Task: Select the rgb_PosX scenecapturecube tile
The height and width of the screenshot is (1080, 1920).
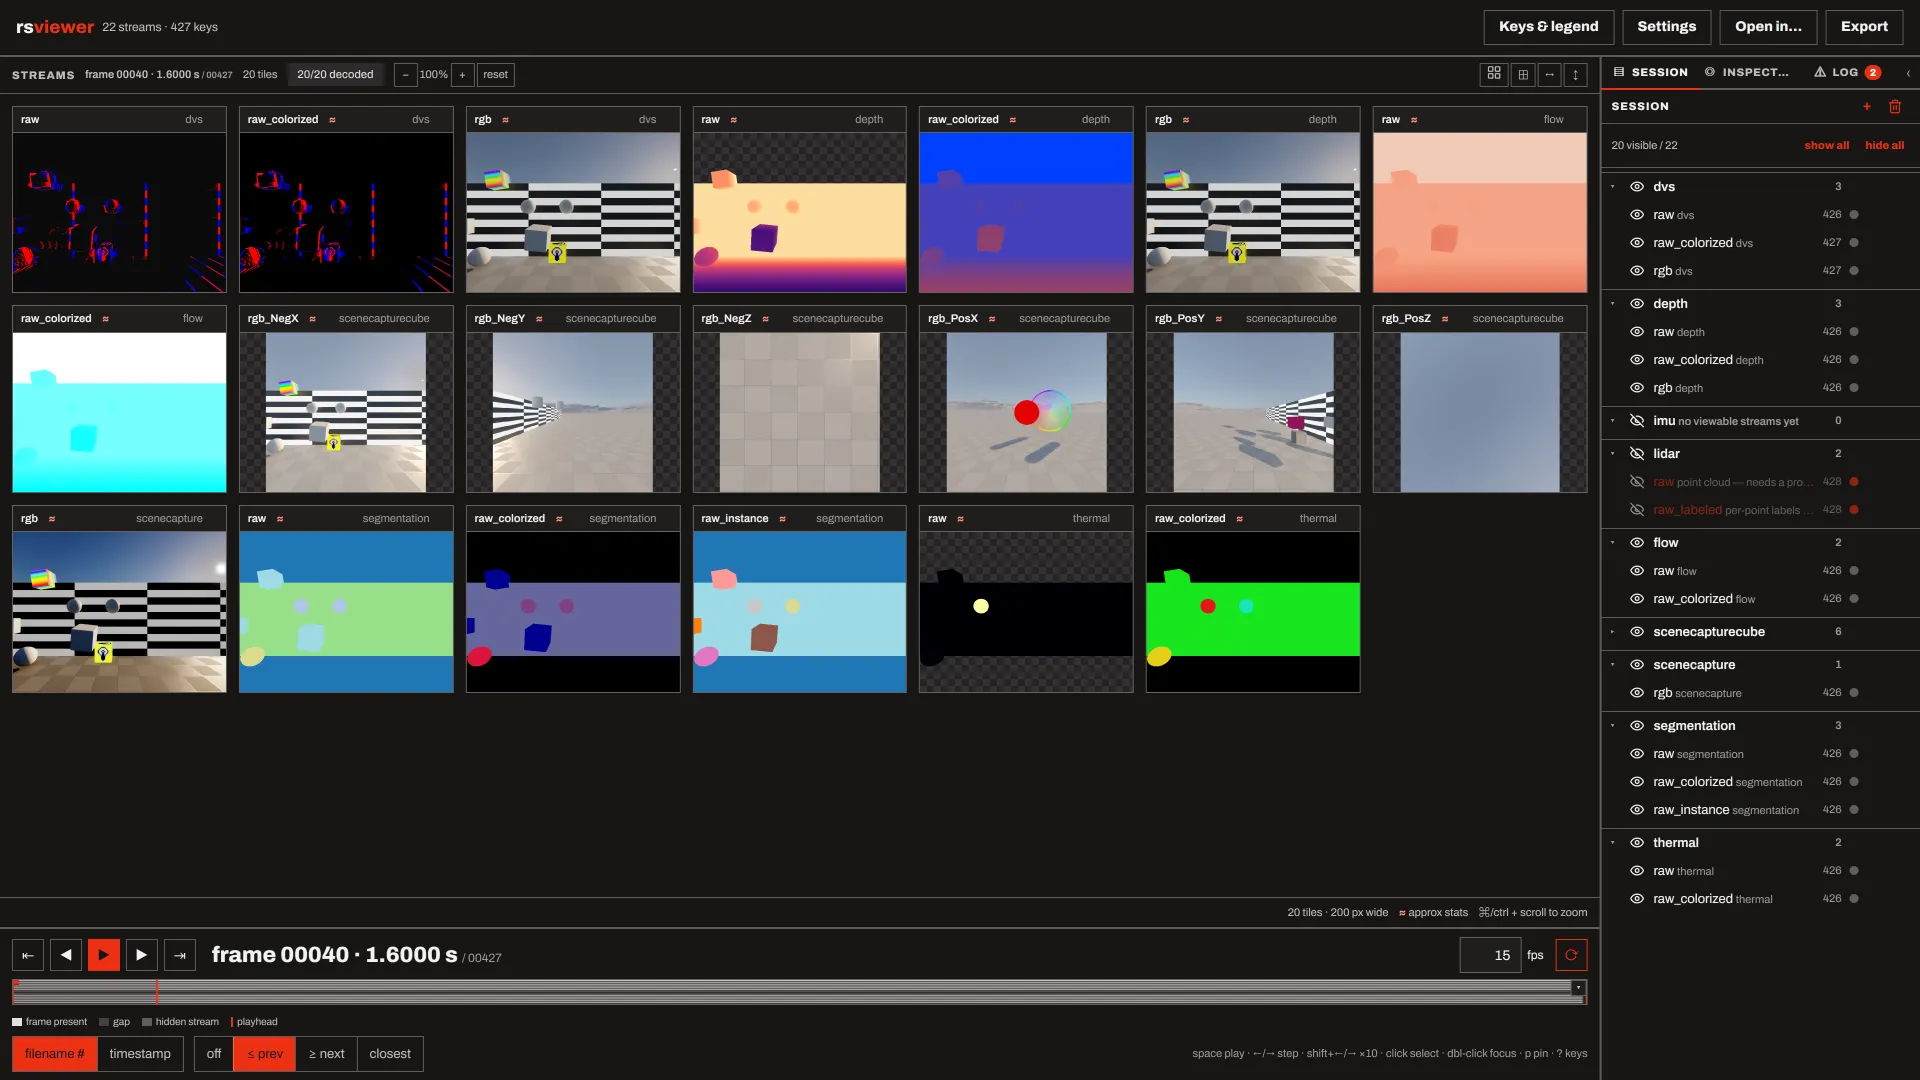Action: (x=1026, y=399)
